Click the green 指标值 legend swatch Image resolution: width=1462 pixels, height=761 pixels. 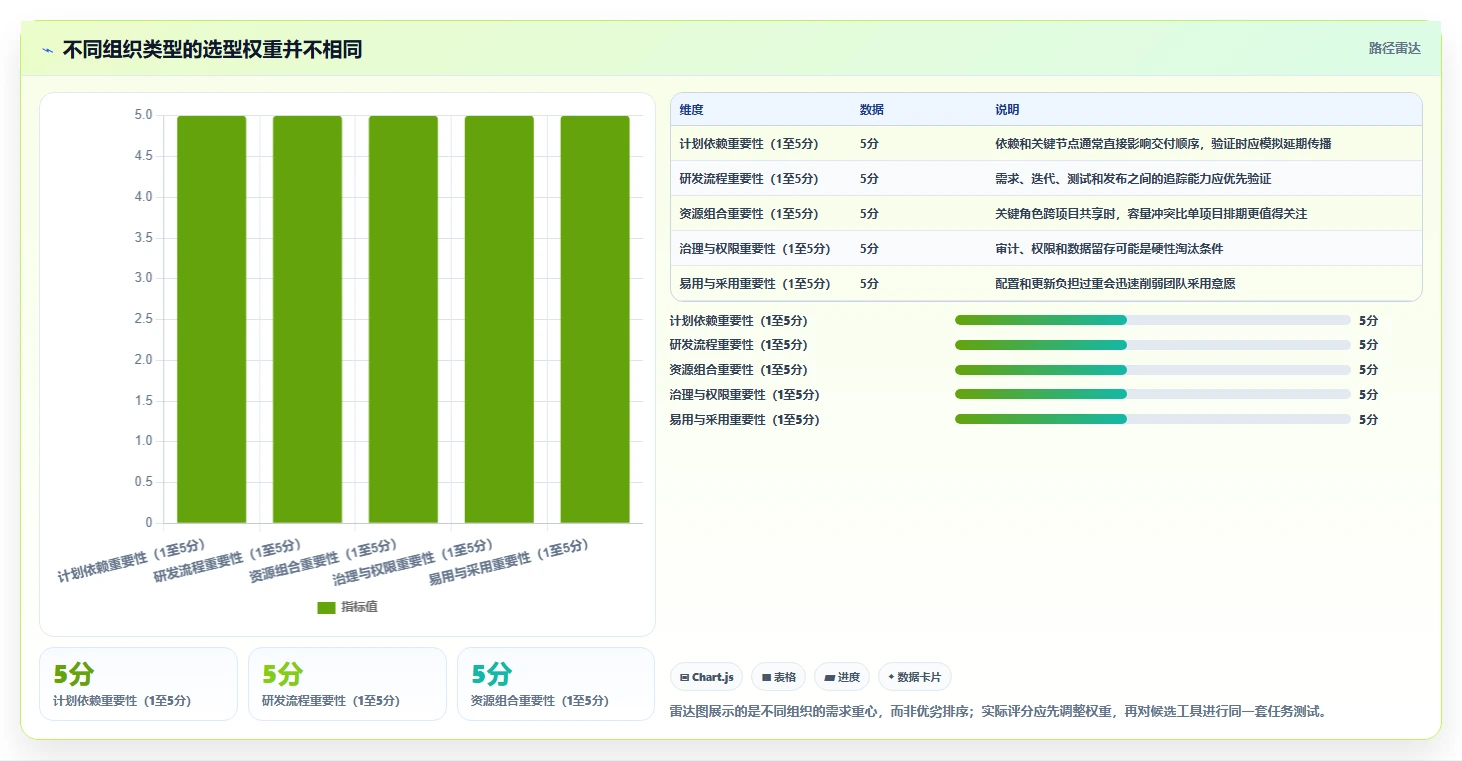[x=326, y=607]
